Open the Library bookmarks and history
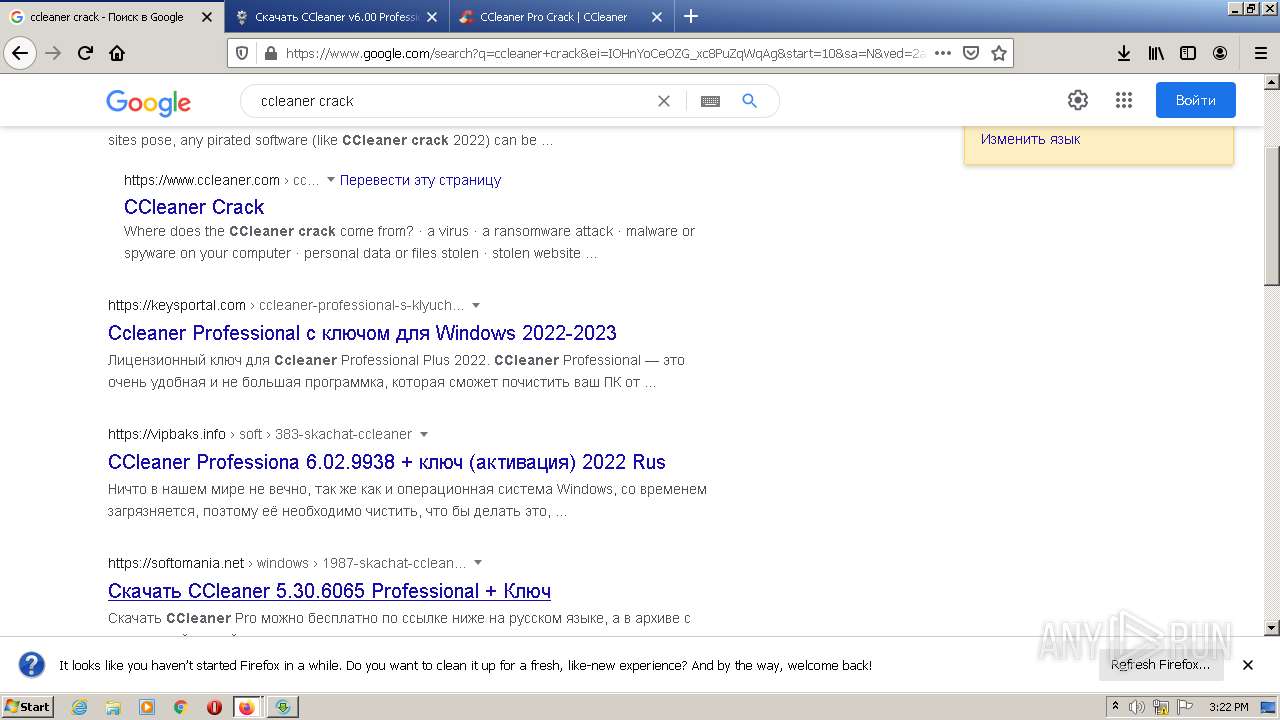1280x720 pixels. (x=1156, y=53)
